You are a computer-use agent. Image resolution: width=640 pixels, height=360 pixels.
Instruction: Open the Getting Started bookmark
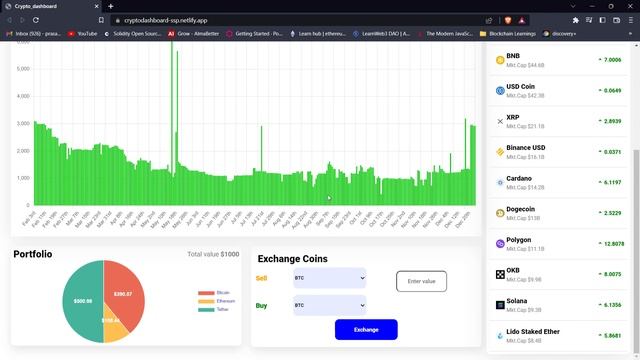(254, 34)
